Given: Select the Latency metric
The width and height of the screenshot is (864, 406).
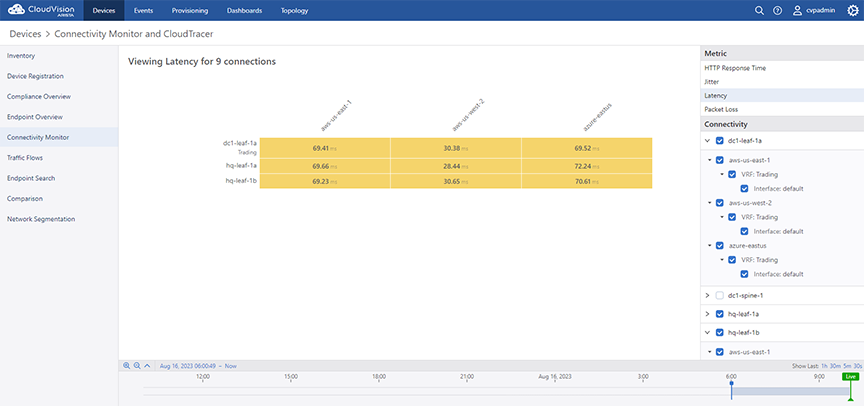Looking at the screenshot, I should pyautogui.click(x=782, y=95).
